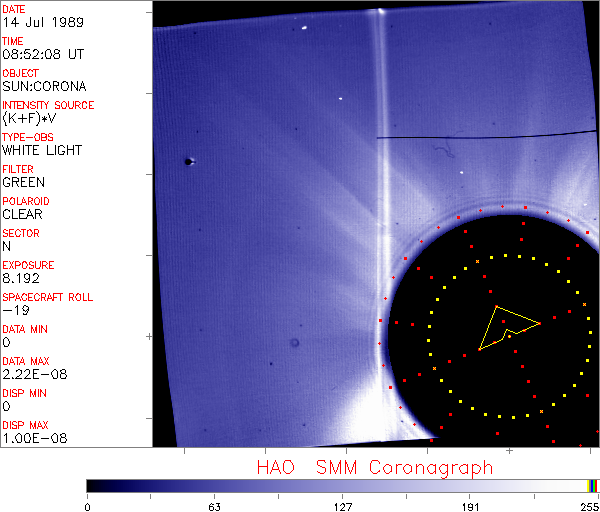Click the DISP MIN label
The width and height of the screenshot is (600, 512).
click(24, 393)
